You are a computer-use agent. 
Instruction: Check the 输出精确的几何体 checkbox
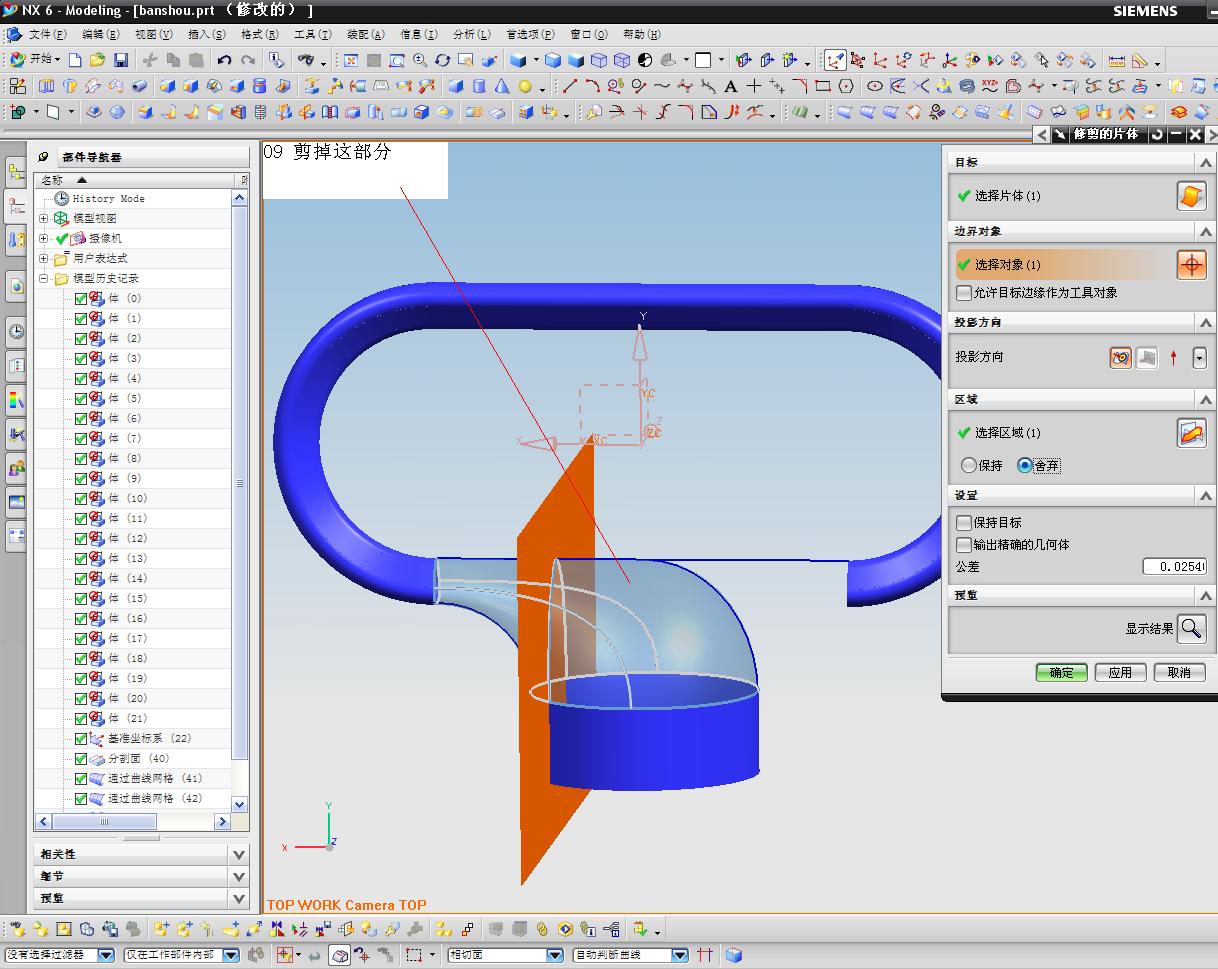(x=965, y=545)
